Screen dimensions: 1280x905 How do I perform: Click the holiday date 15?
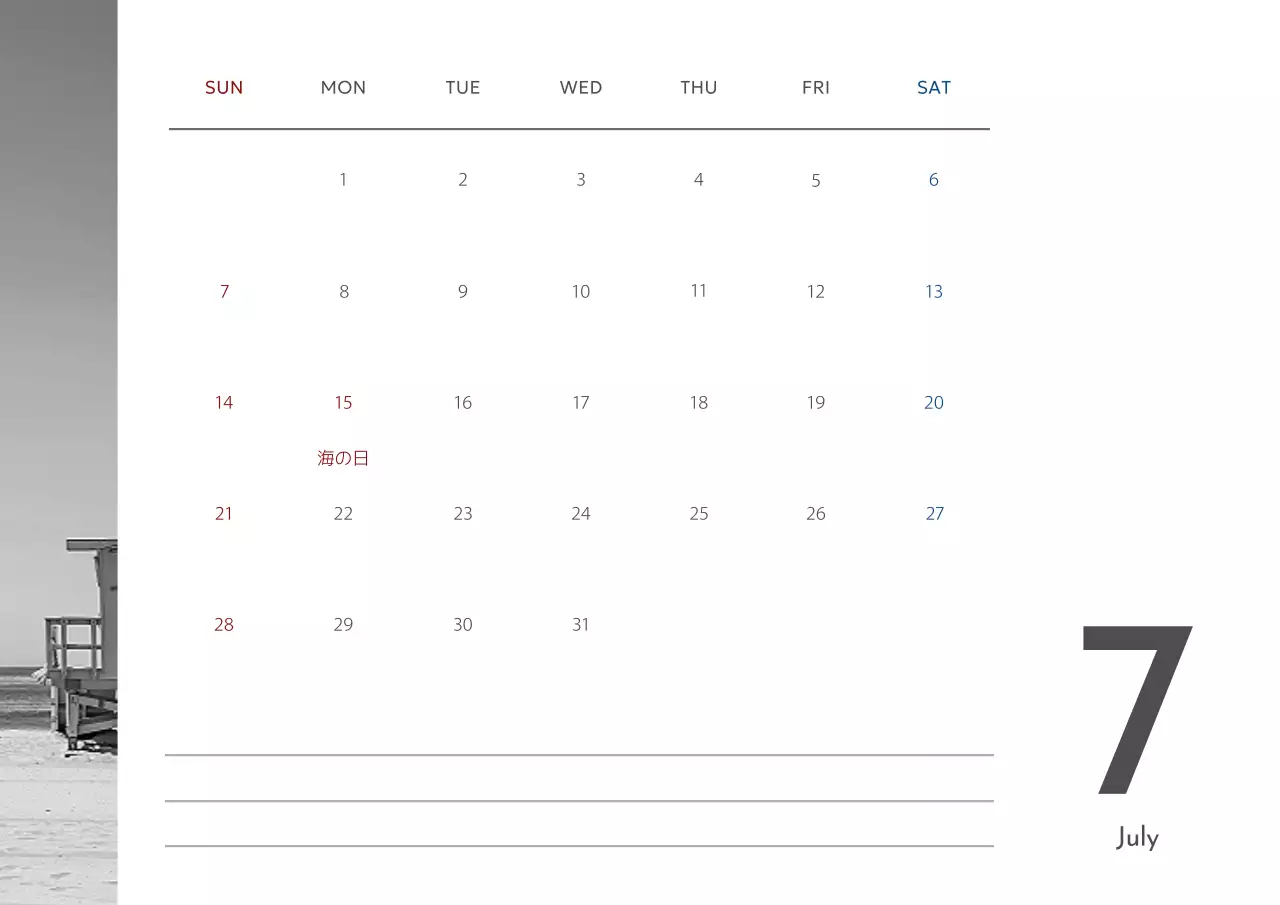343,403
